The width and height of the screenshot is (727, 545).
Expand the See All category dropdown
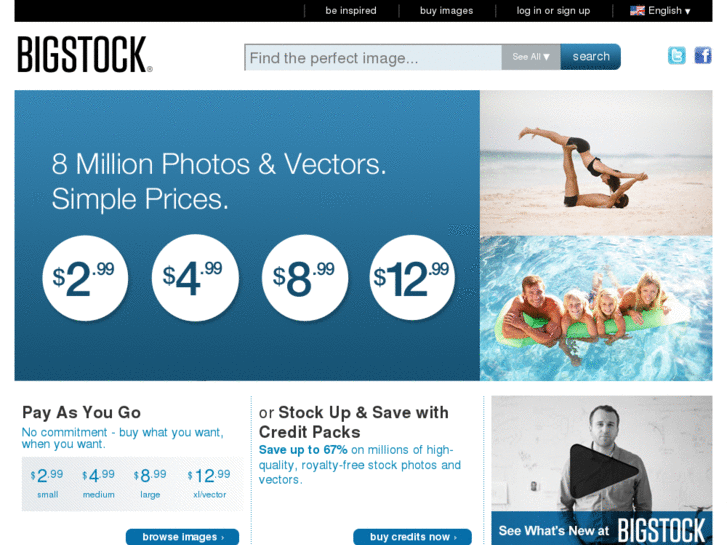coord(531,57)
